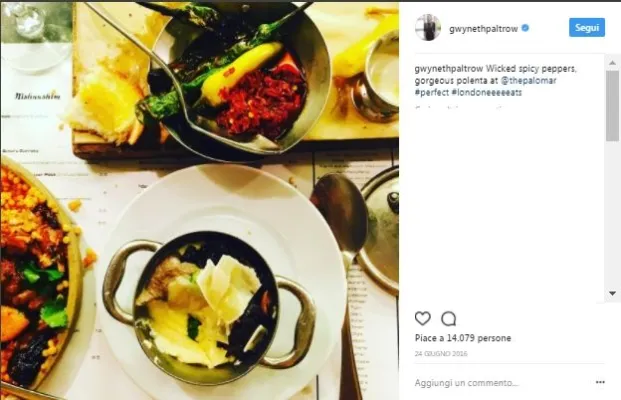The height and width of the screenshot is (400, 621).
Task: Click the comments scrollbar up arrow
Action: tap(612, 63)
